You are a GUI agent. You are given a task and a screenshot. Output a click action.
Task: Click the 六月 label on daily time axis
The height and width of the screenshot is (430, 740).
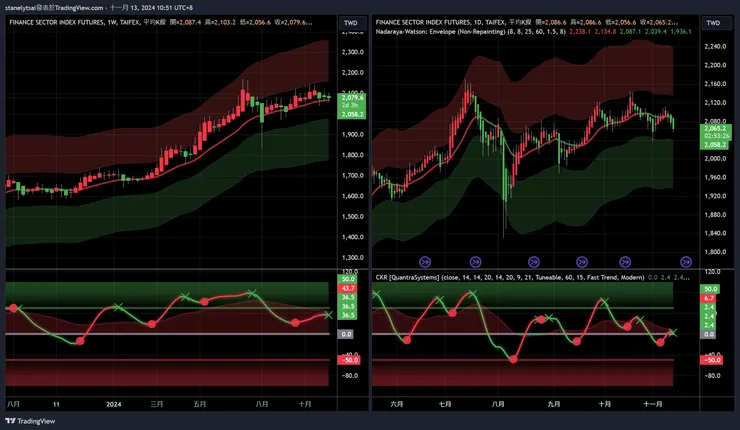397,404
